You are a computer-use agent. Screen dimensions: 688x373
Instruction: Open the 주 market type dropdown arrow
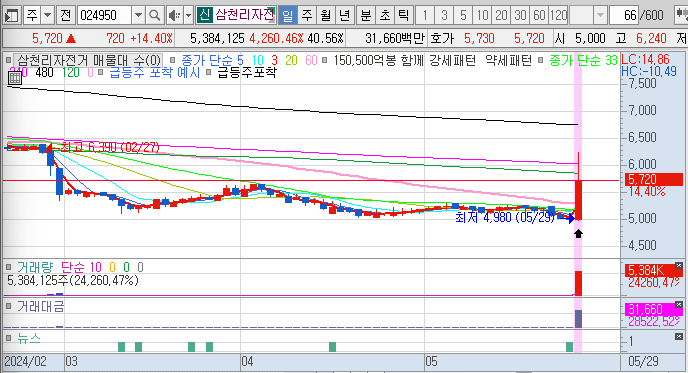pos(47,16)
